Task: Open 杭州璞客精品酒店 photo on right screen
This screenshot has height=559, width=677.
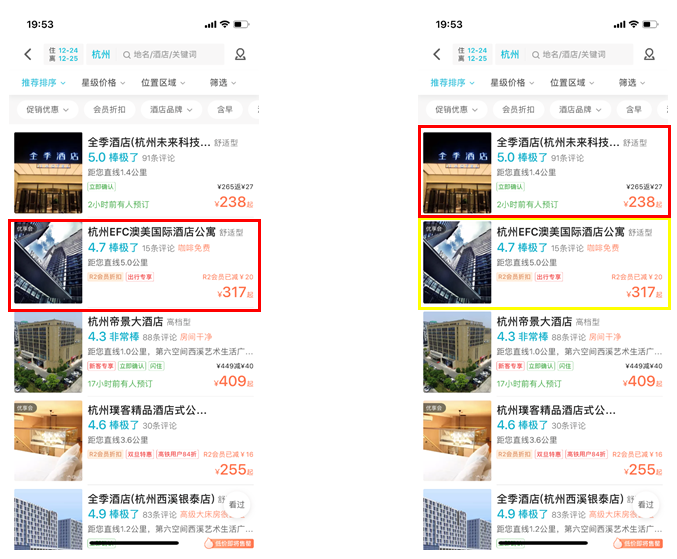Action: click(457, 441)
